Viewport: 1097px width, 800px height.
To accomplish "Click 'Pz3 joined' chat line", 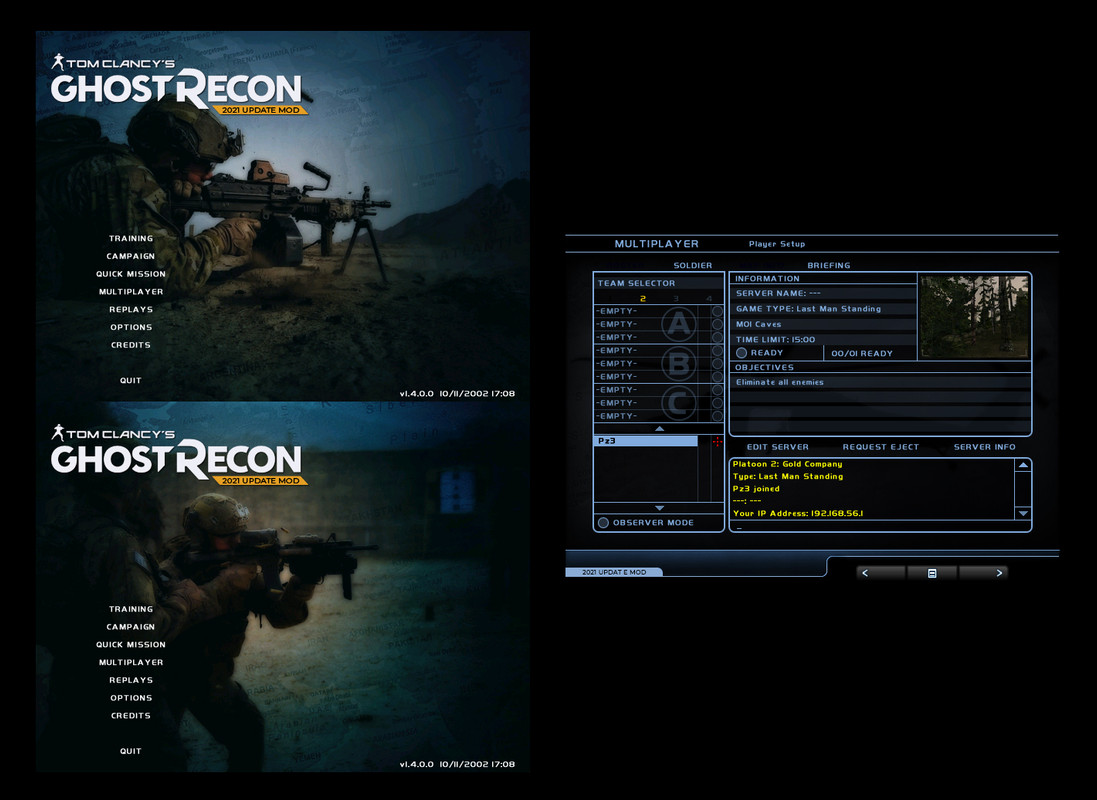I will [756, 489].
